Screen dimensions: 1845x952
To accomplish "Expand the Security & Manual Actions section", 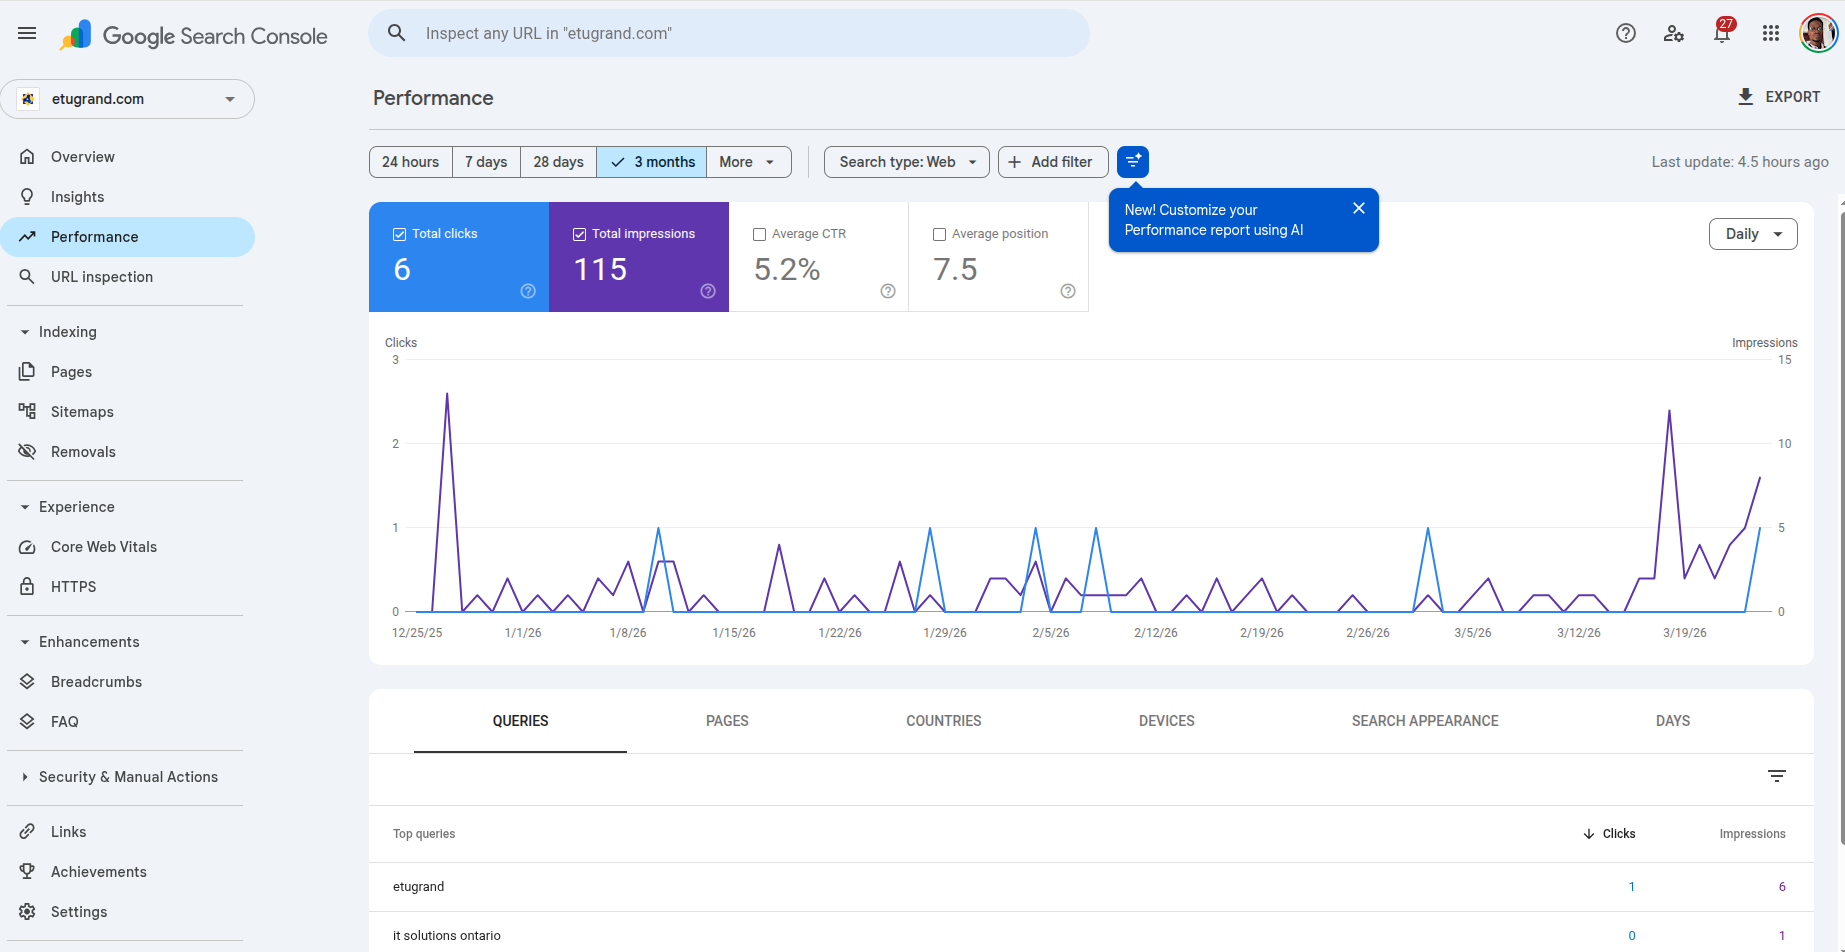I will [127, 777].
